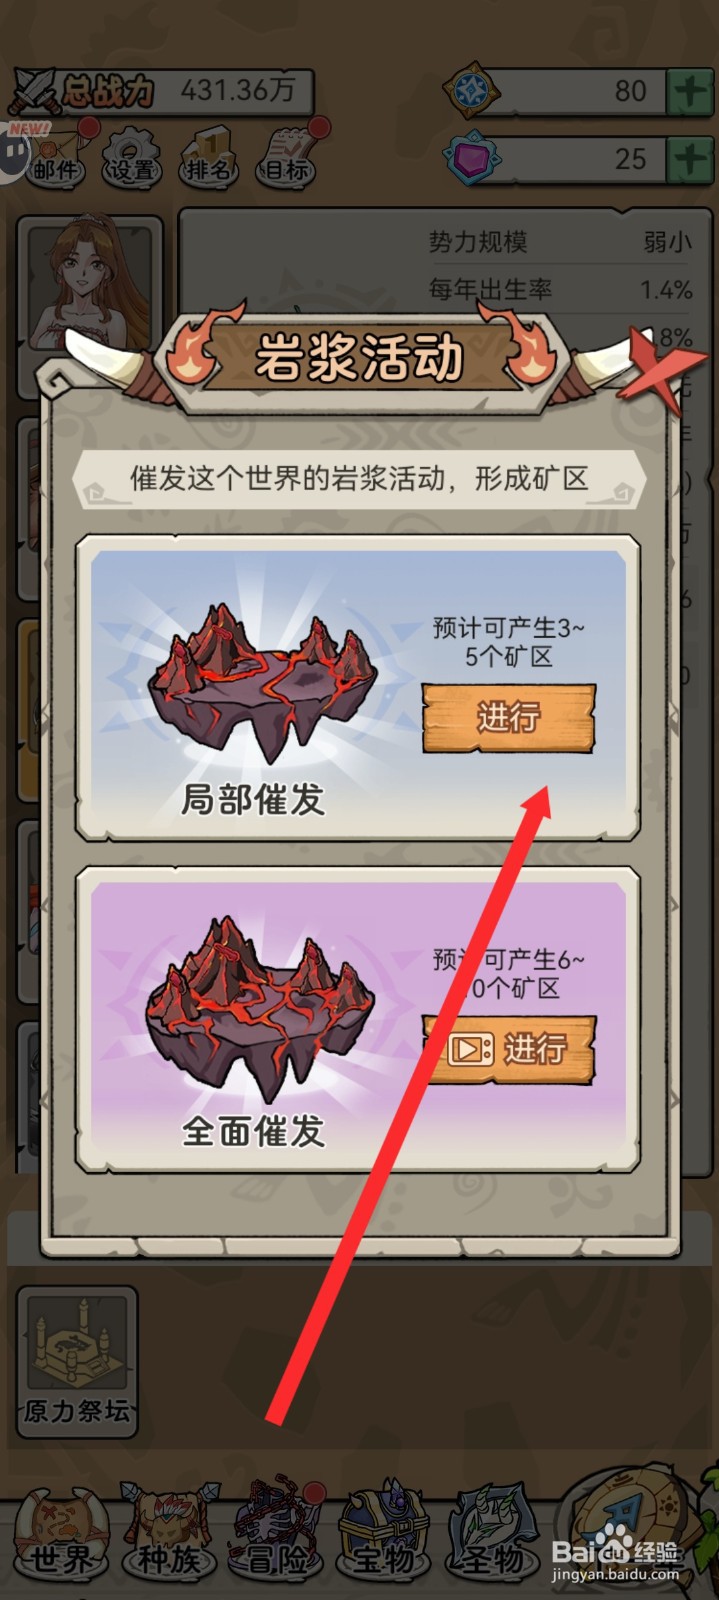Switch to the 宝物 tab
Screen dimensions: 719x1600
point(385,1531)
